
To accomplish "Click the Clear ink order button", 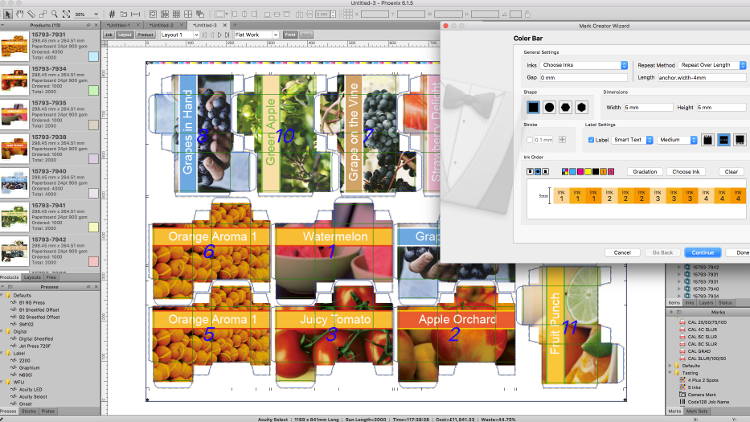I will [731, 171].
